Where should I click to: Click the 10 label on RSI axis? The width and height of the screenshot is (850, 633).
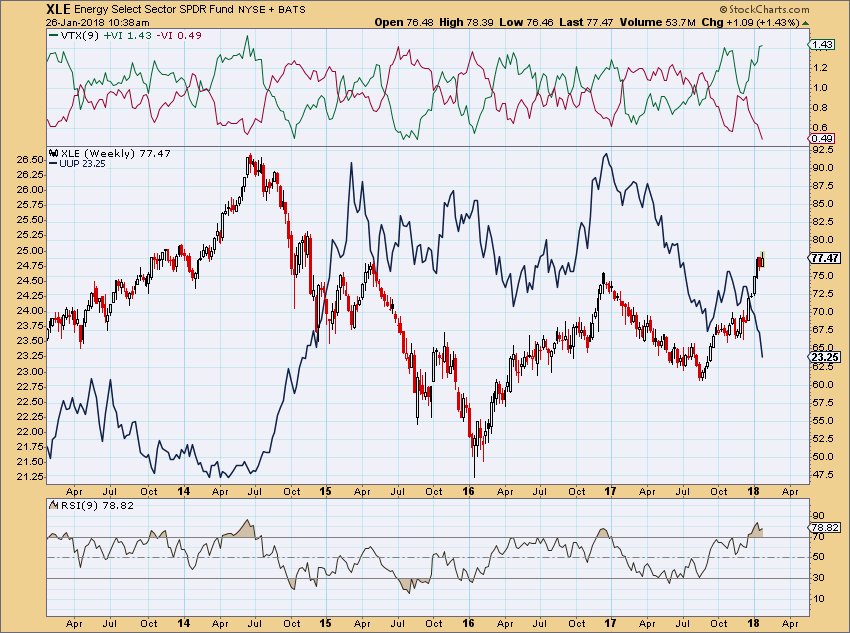pyautogui.click(x=819, y=598)
